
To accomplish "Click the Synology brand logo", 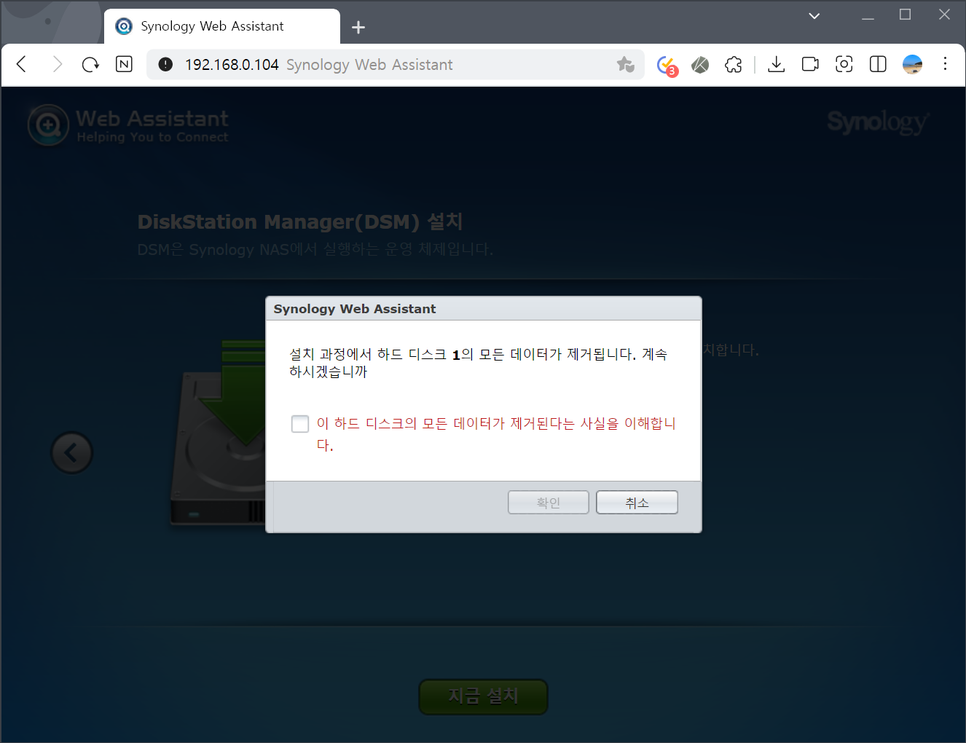I will pos(878,122).
